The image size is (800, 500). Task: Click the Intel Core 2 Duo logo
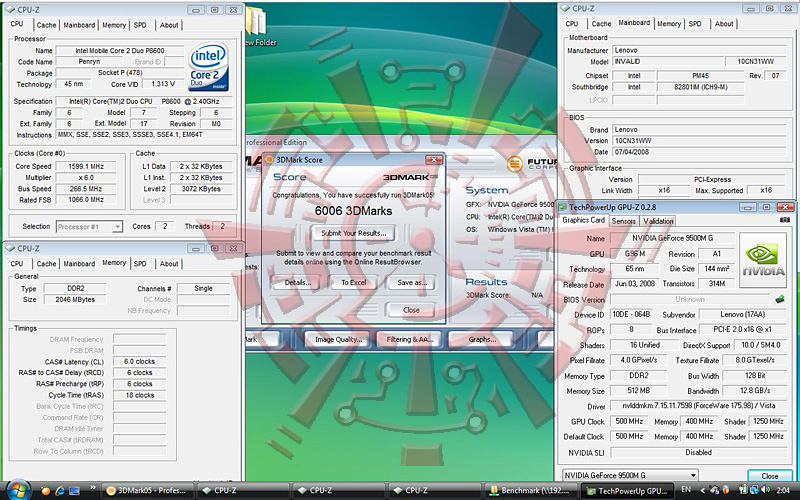pos(209,67)
